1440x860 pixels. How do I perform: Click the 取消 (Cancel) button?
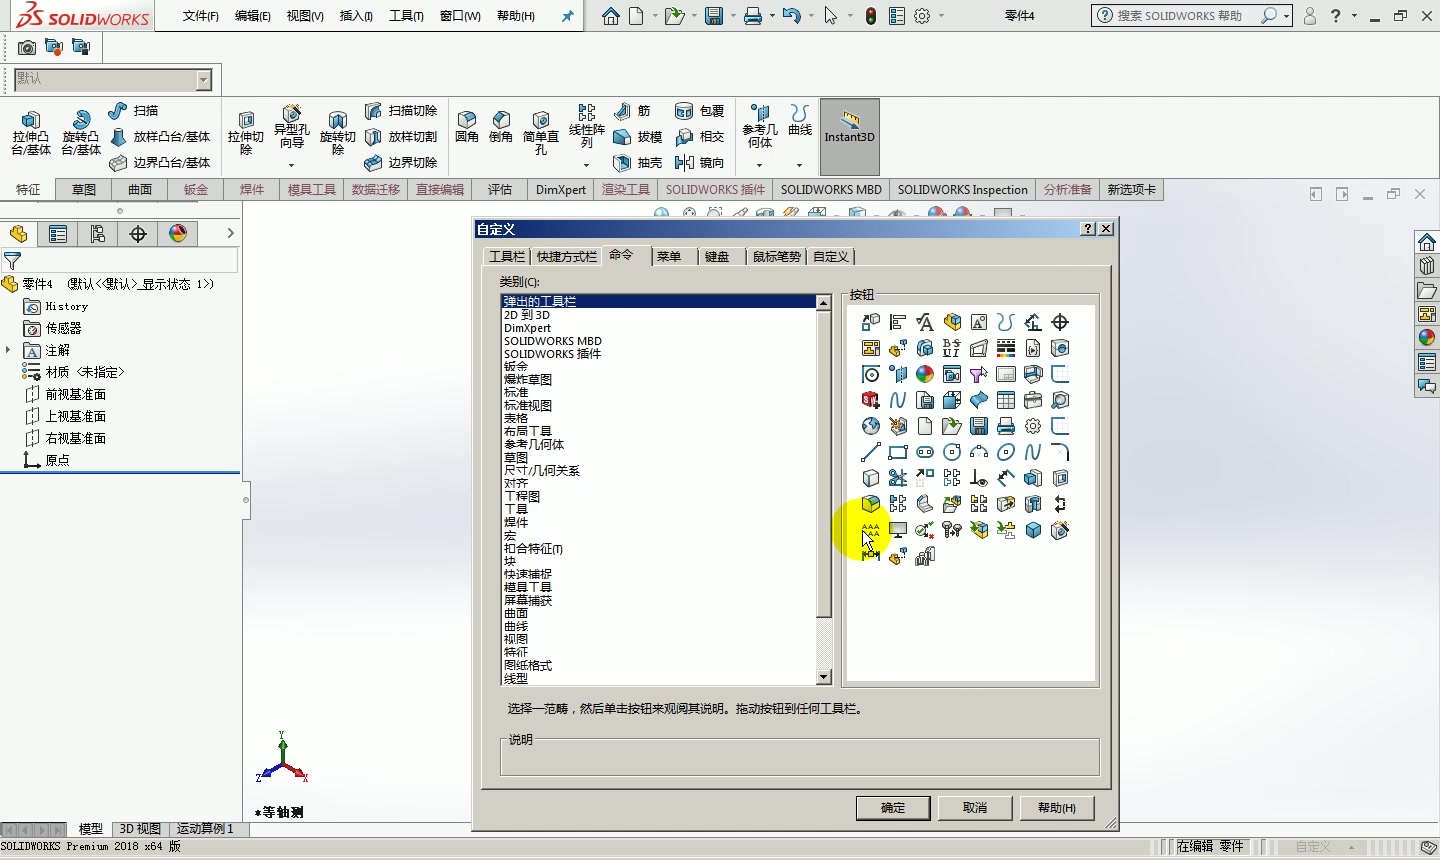(x=975, y=808)
